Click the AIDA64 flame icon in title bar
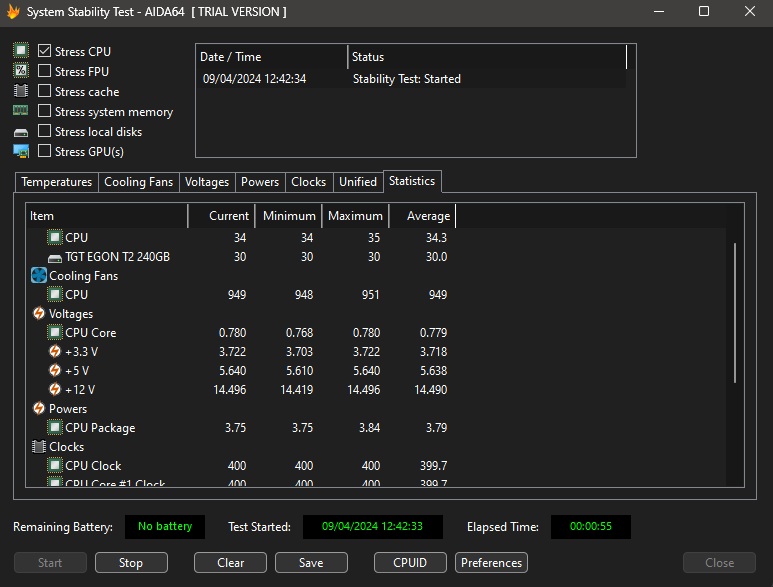The image size is (773, 587). coord(13,11)
